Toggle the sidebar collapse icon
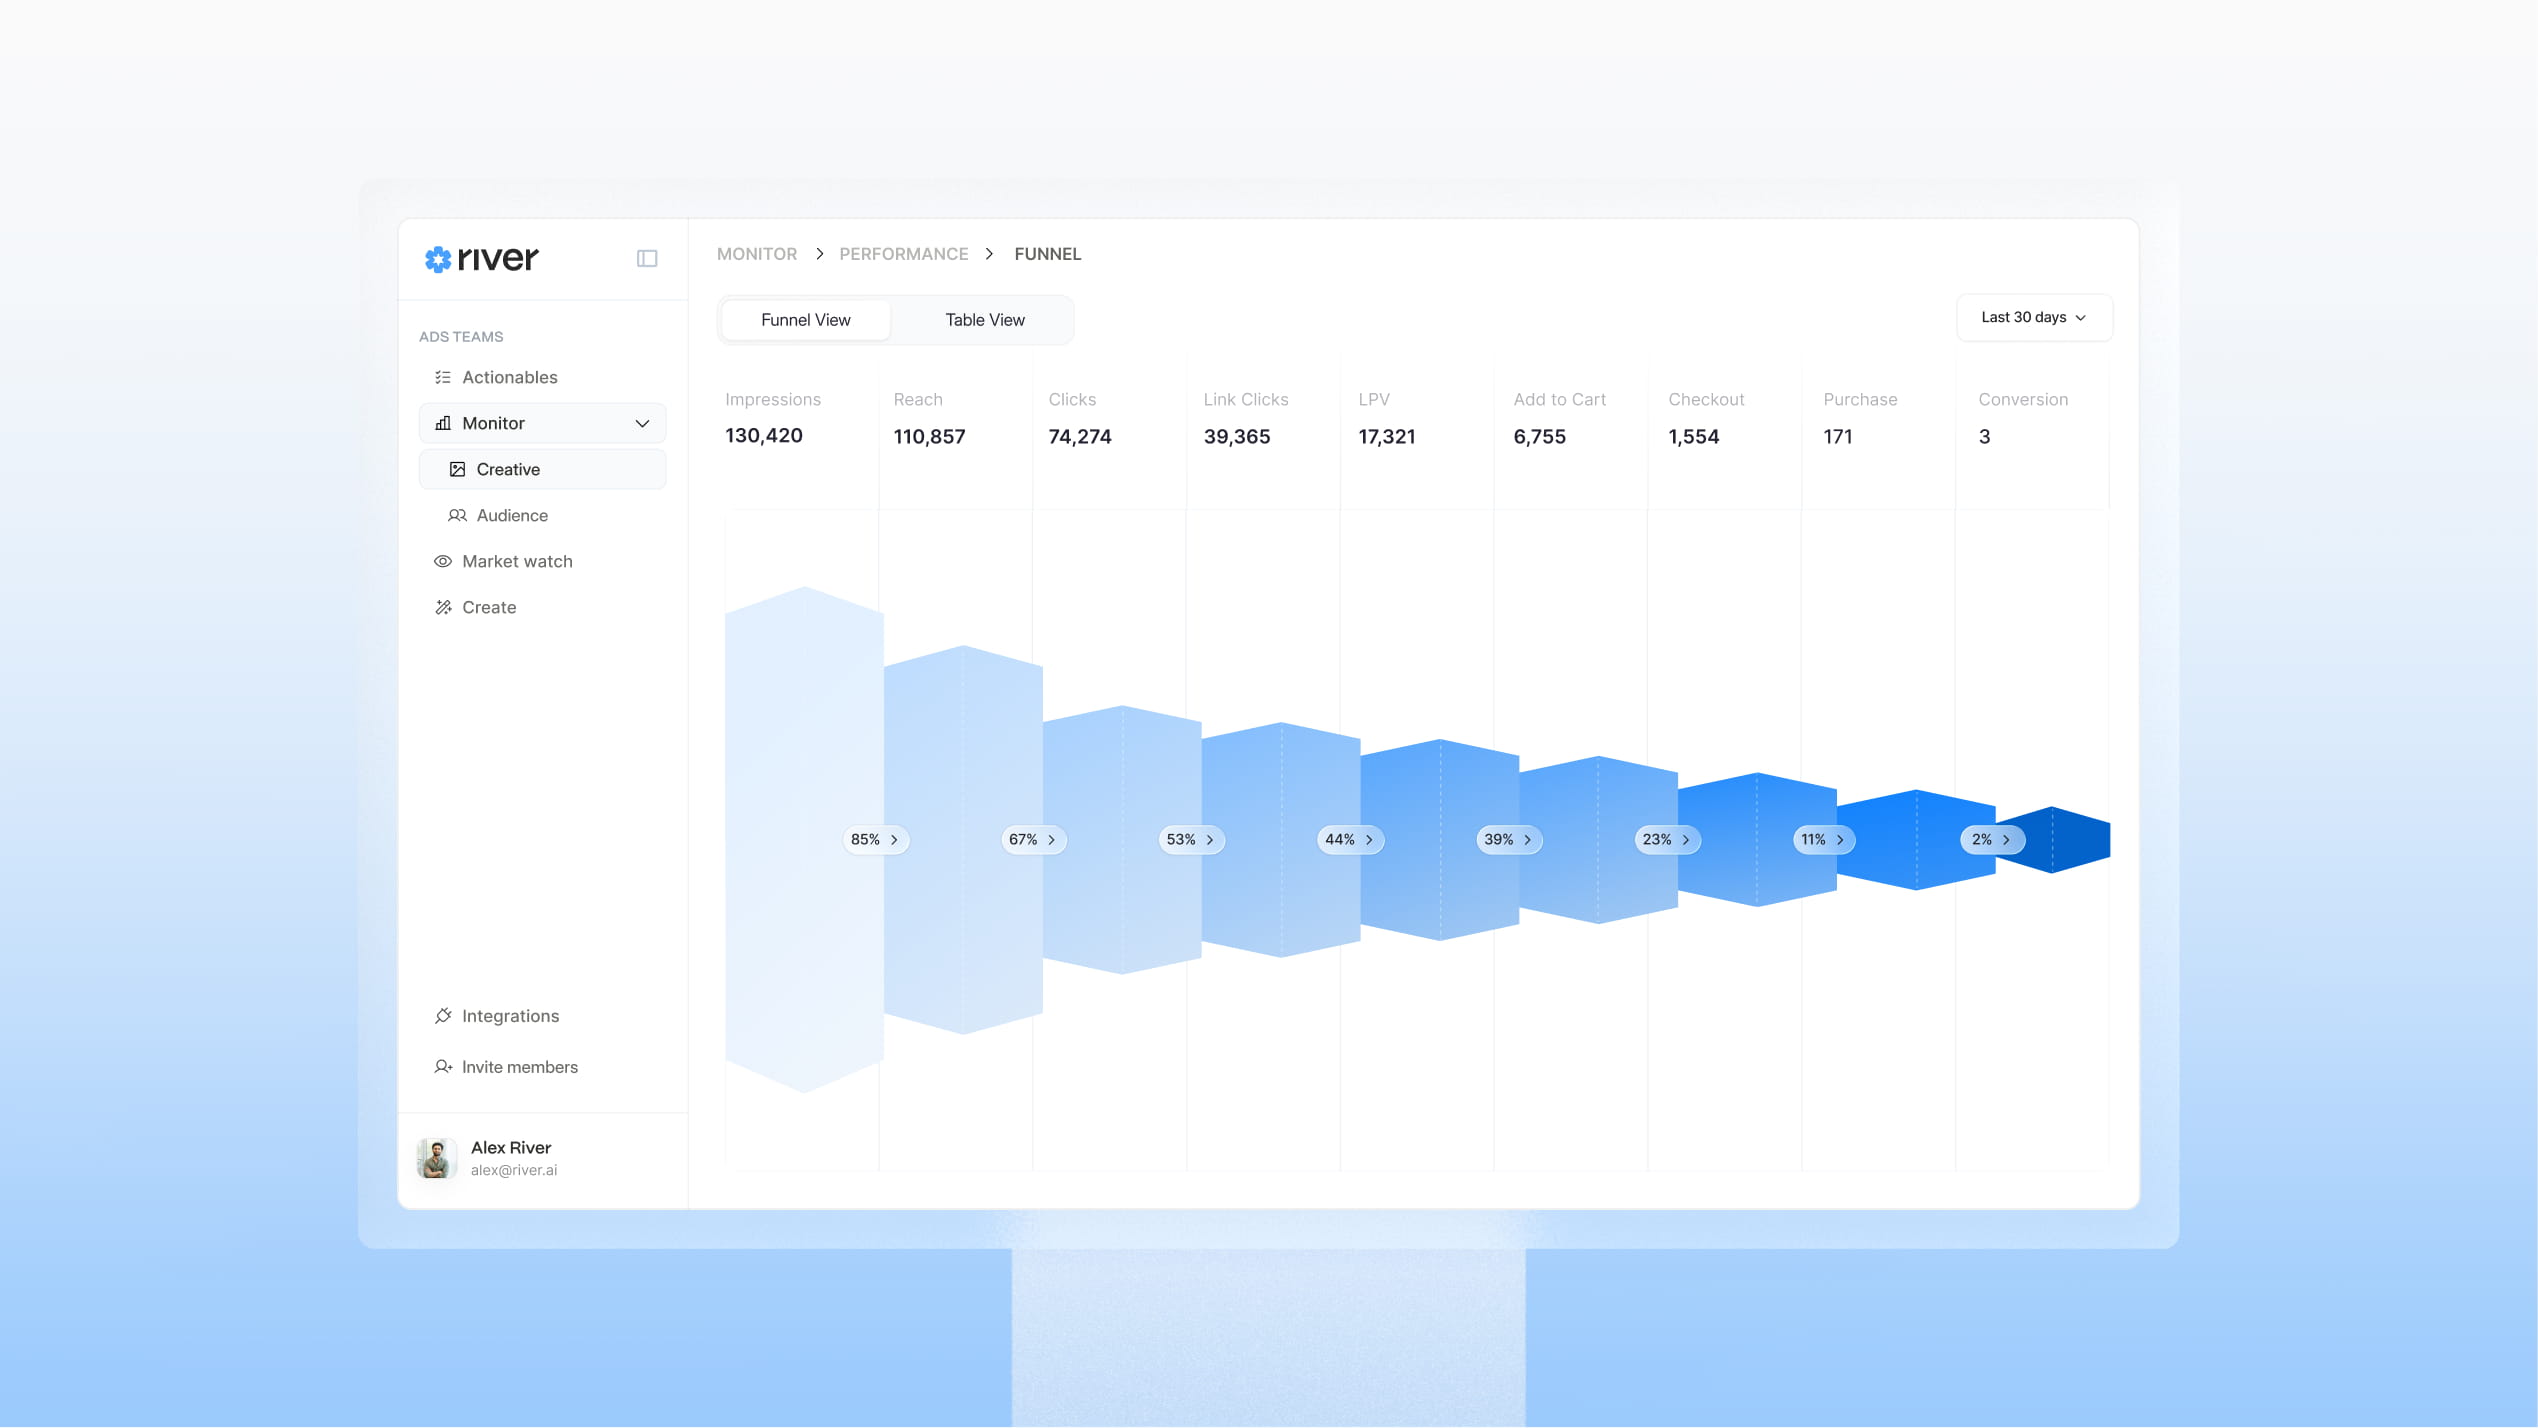The image size is (2538, 1428). point(647,259)
